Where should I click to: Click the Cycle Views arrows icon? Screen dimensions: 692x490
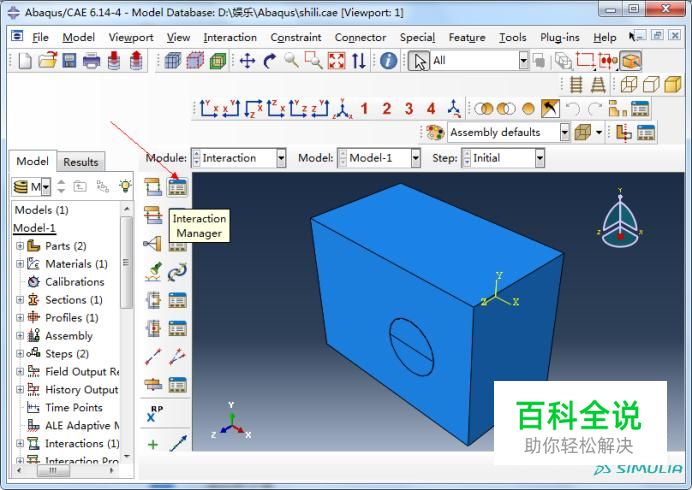click(359, 60)
